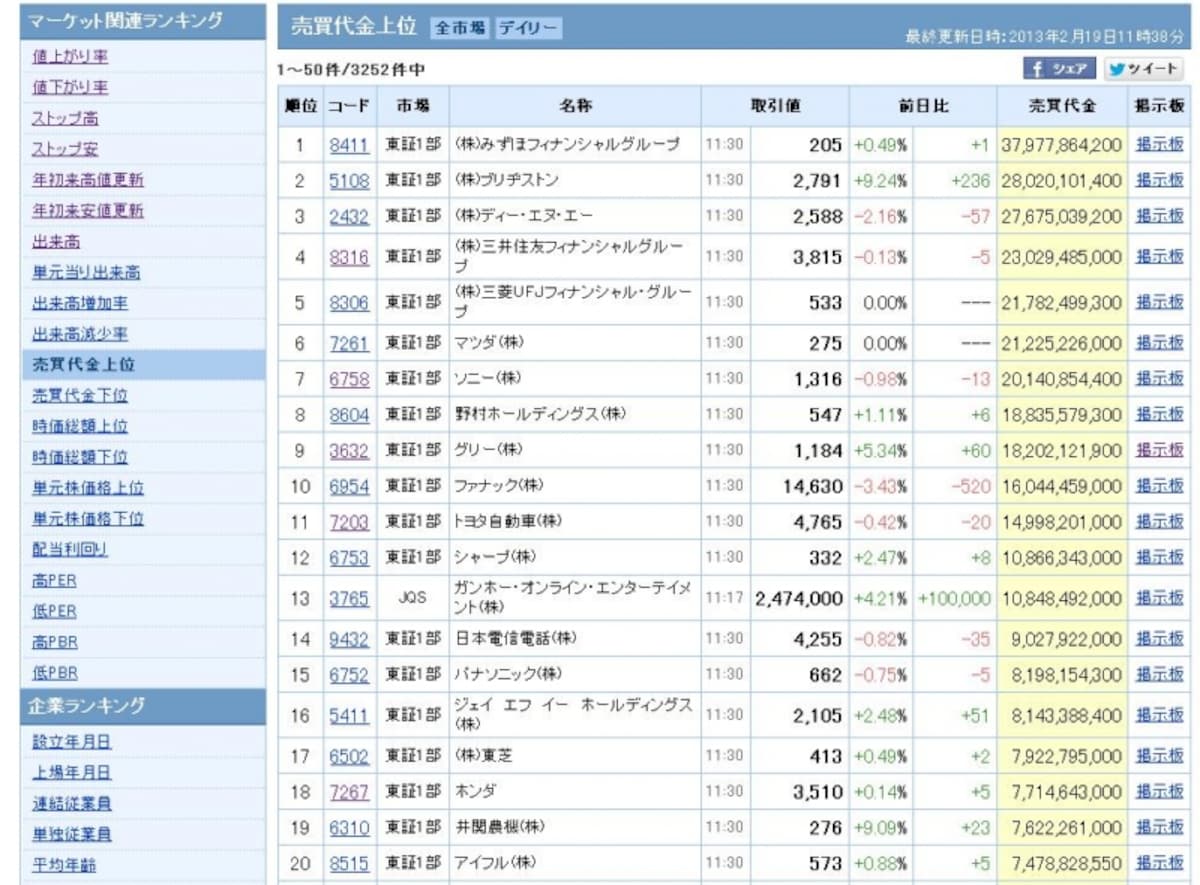Open 売買代金下位 ranking
Viewport: 1200px width, 885px height.
(80, 395)
